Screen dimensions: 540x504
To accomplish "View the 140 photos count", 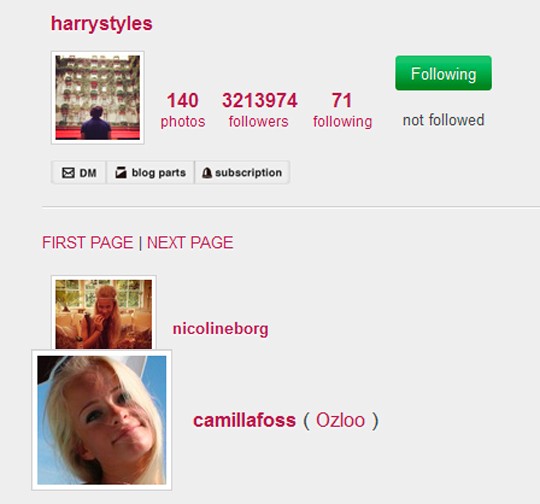I will [183, 110].
